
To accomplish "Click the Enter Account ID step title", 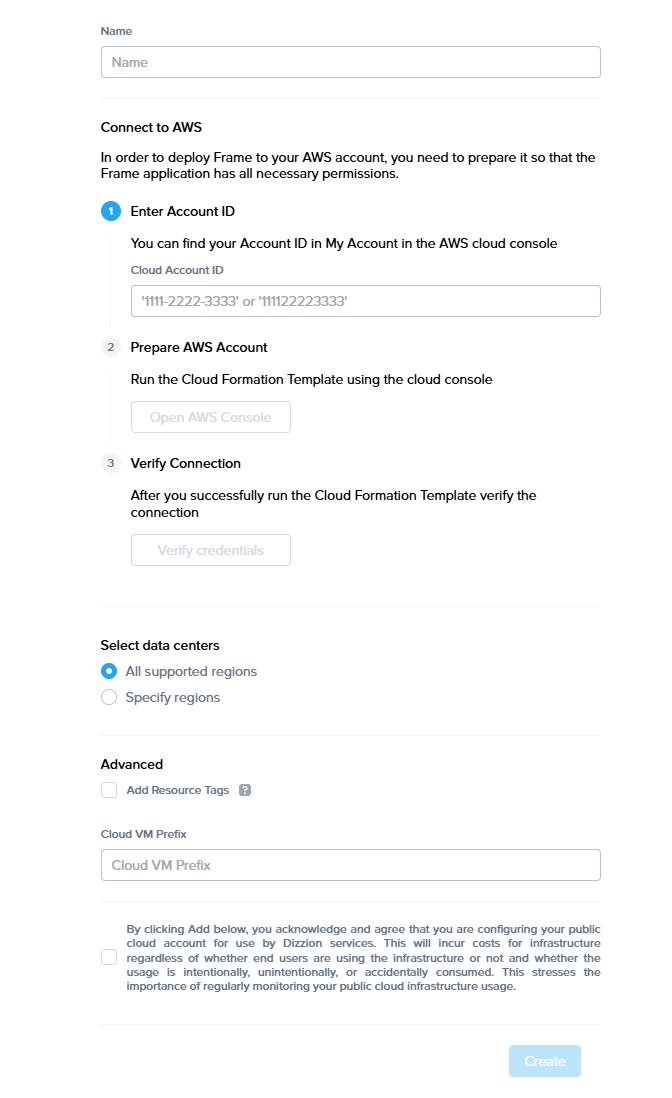I will click(x=182, y=211).
